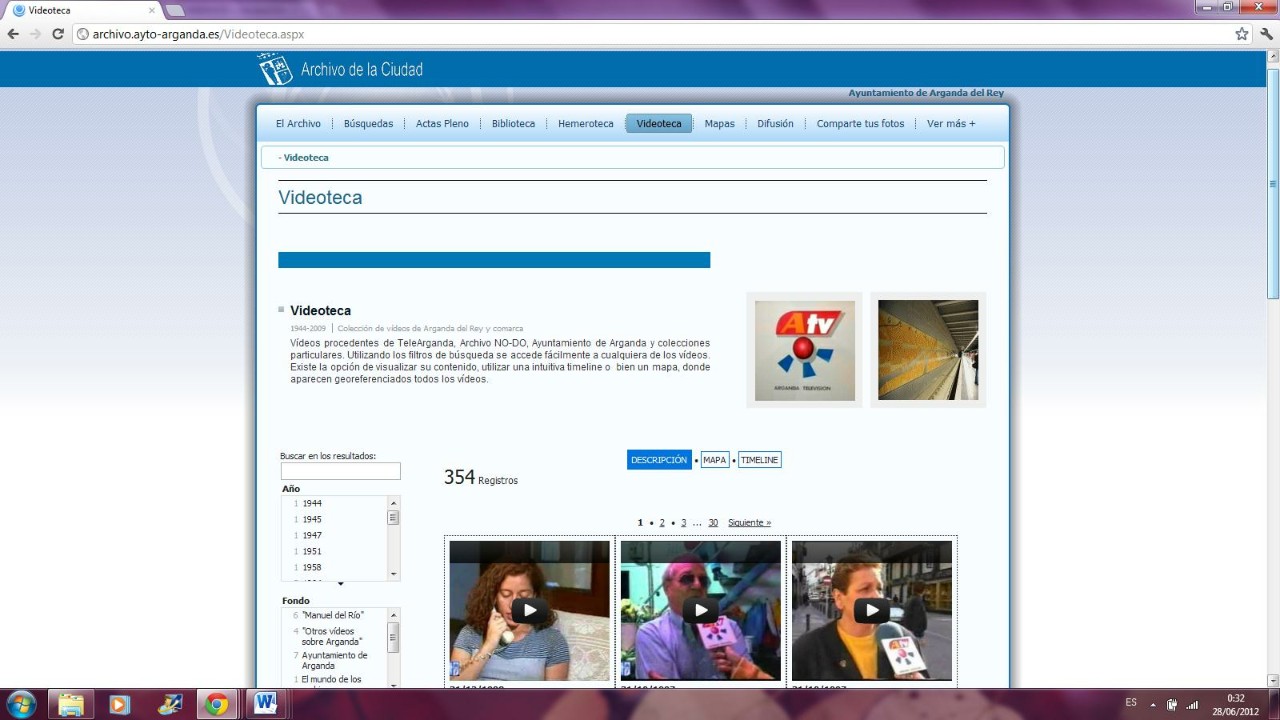The height and width of the screenshot is (720, 1280).
Task: Switch to TIMELINE view
Action: 759,460
